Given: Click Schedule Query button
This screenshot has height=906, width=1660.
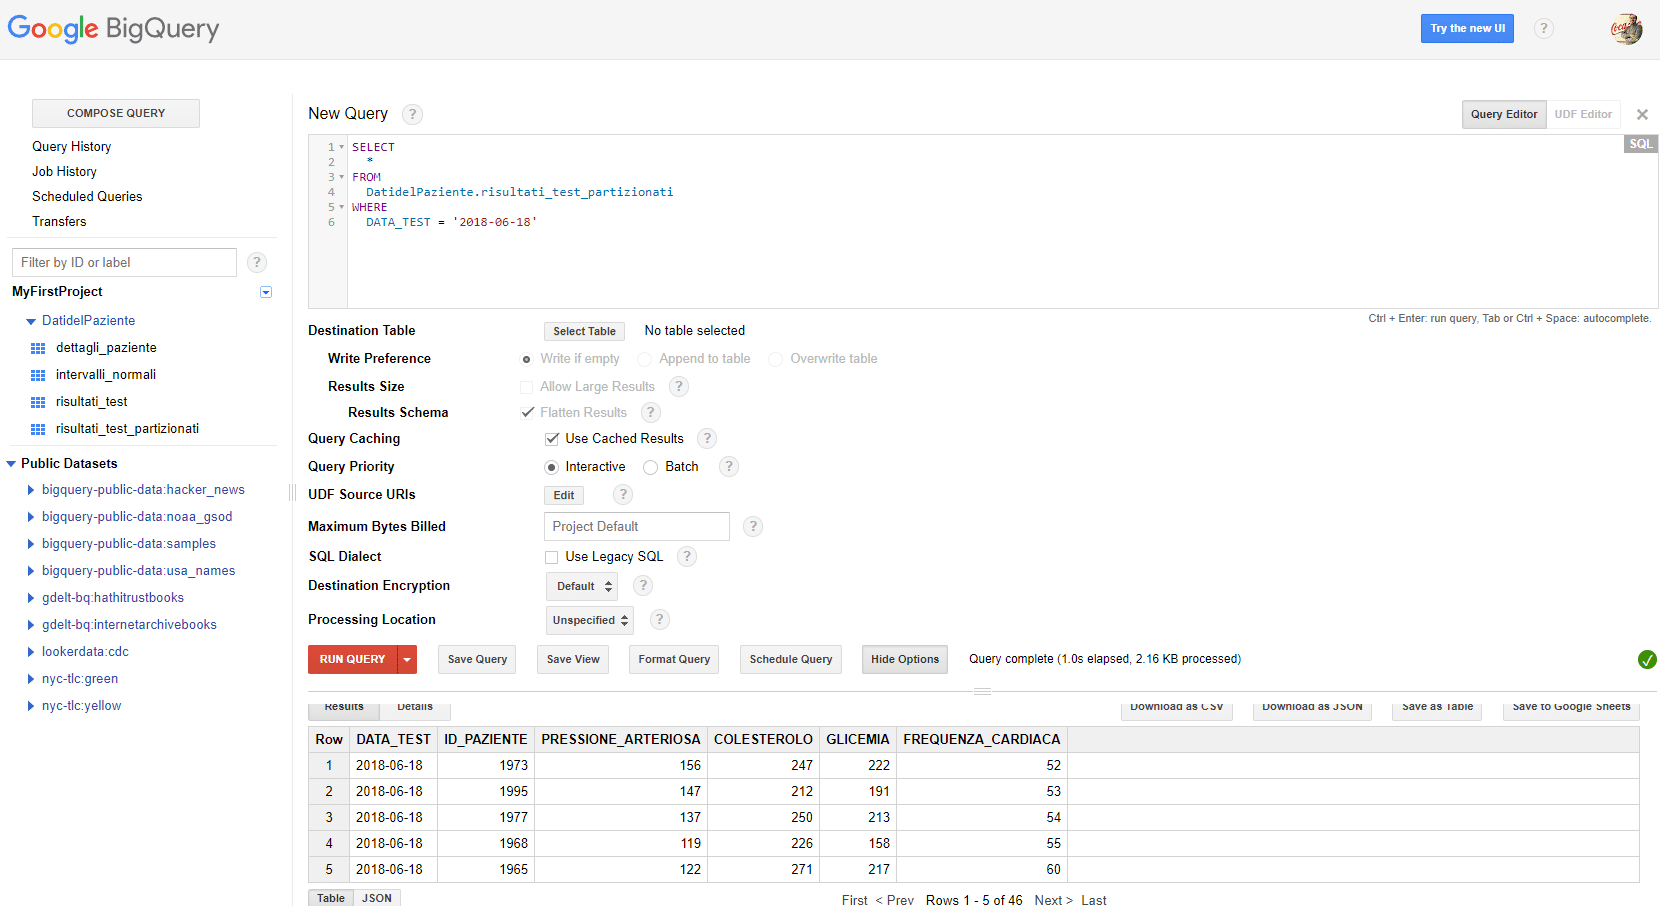Looking at the screenshot, I should (791, 659).
